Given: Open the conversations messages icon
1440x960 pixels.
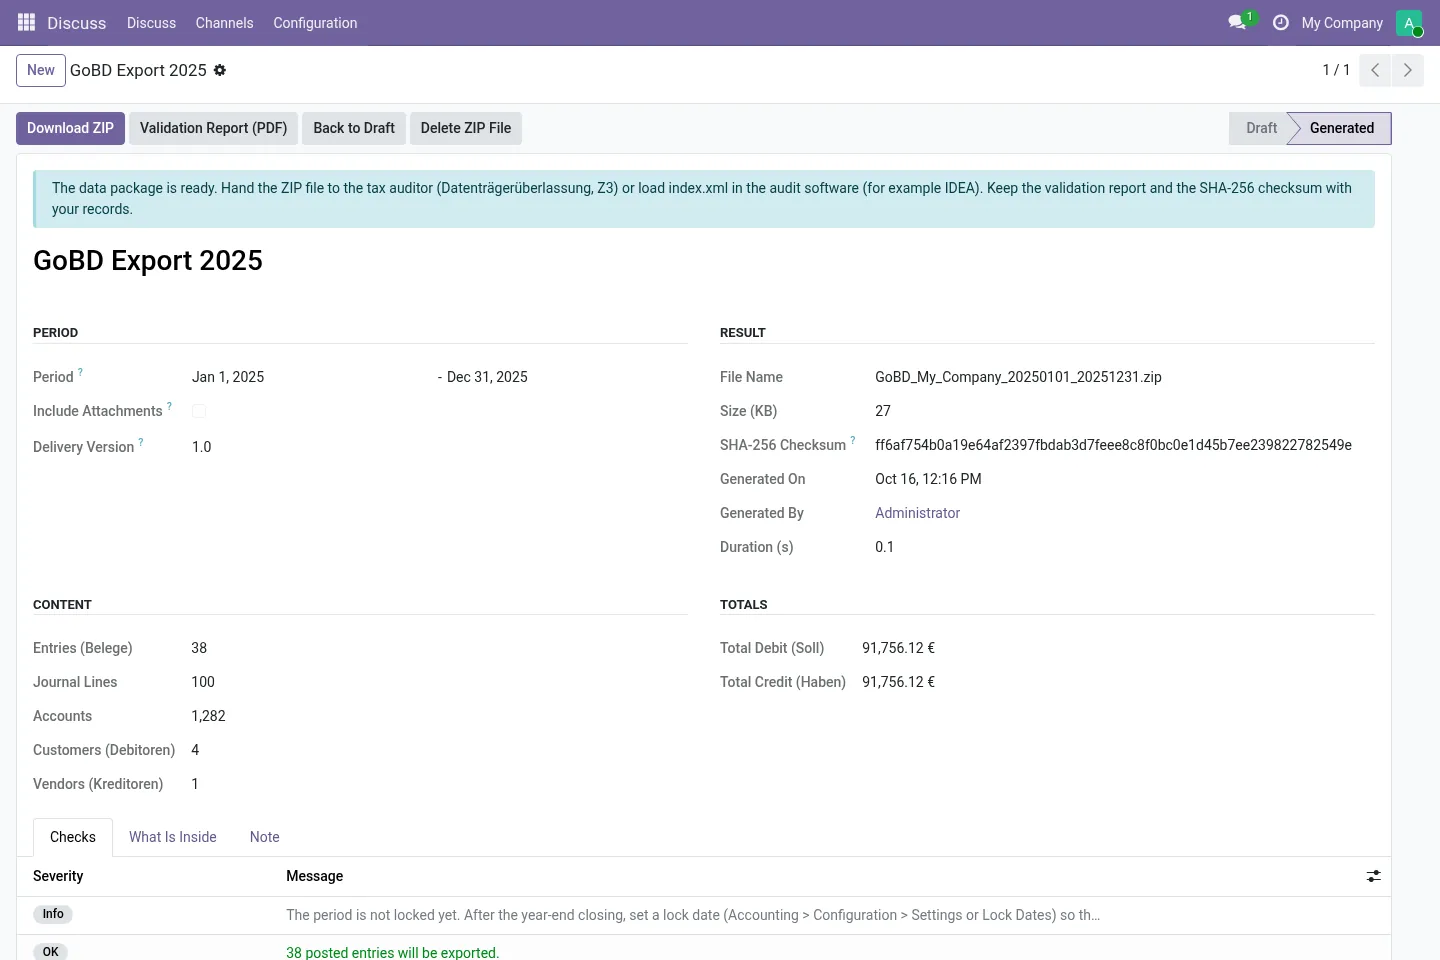Looking at the screenshot, I should click(1238, 22).
